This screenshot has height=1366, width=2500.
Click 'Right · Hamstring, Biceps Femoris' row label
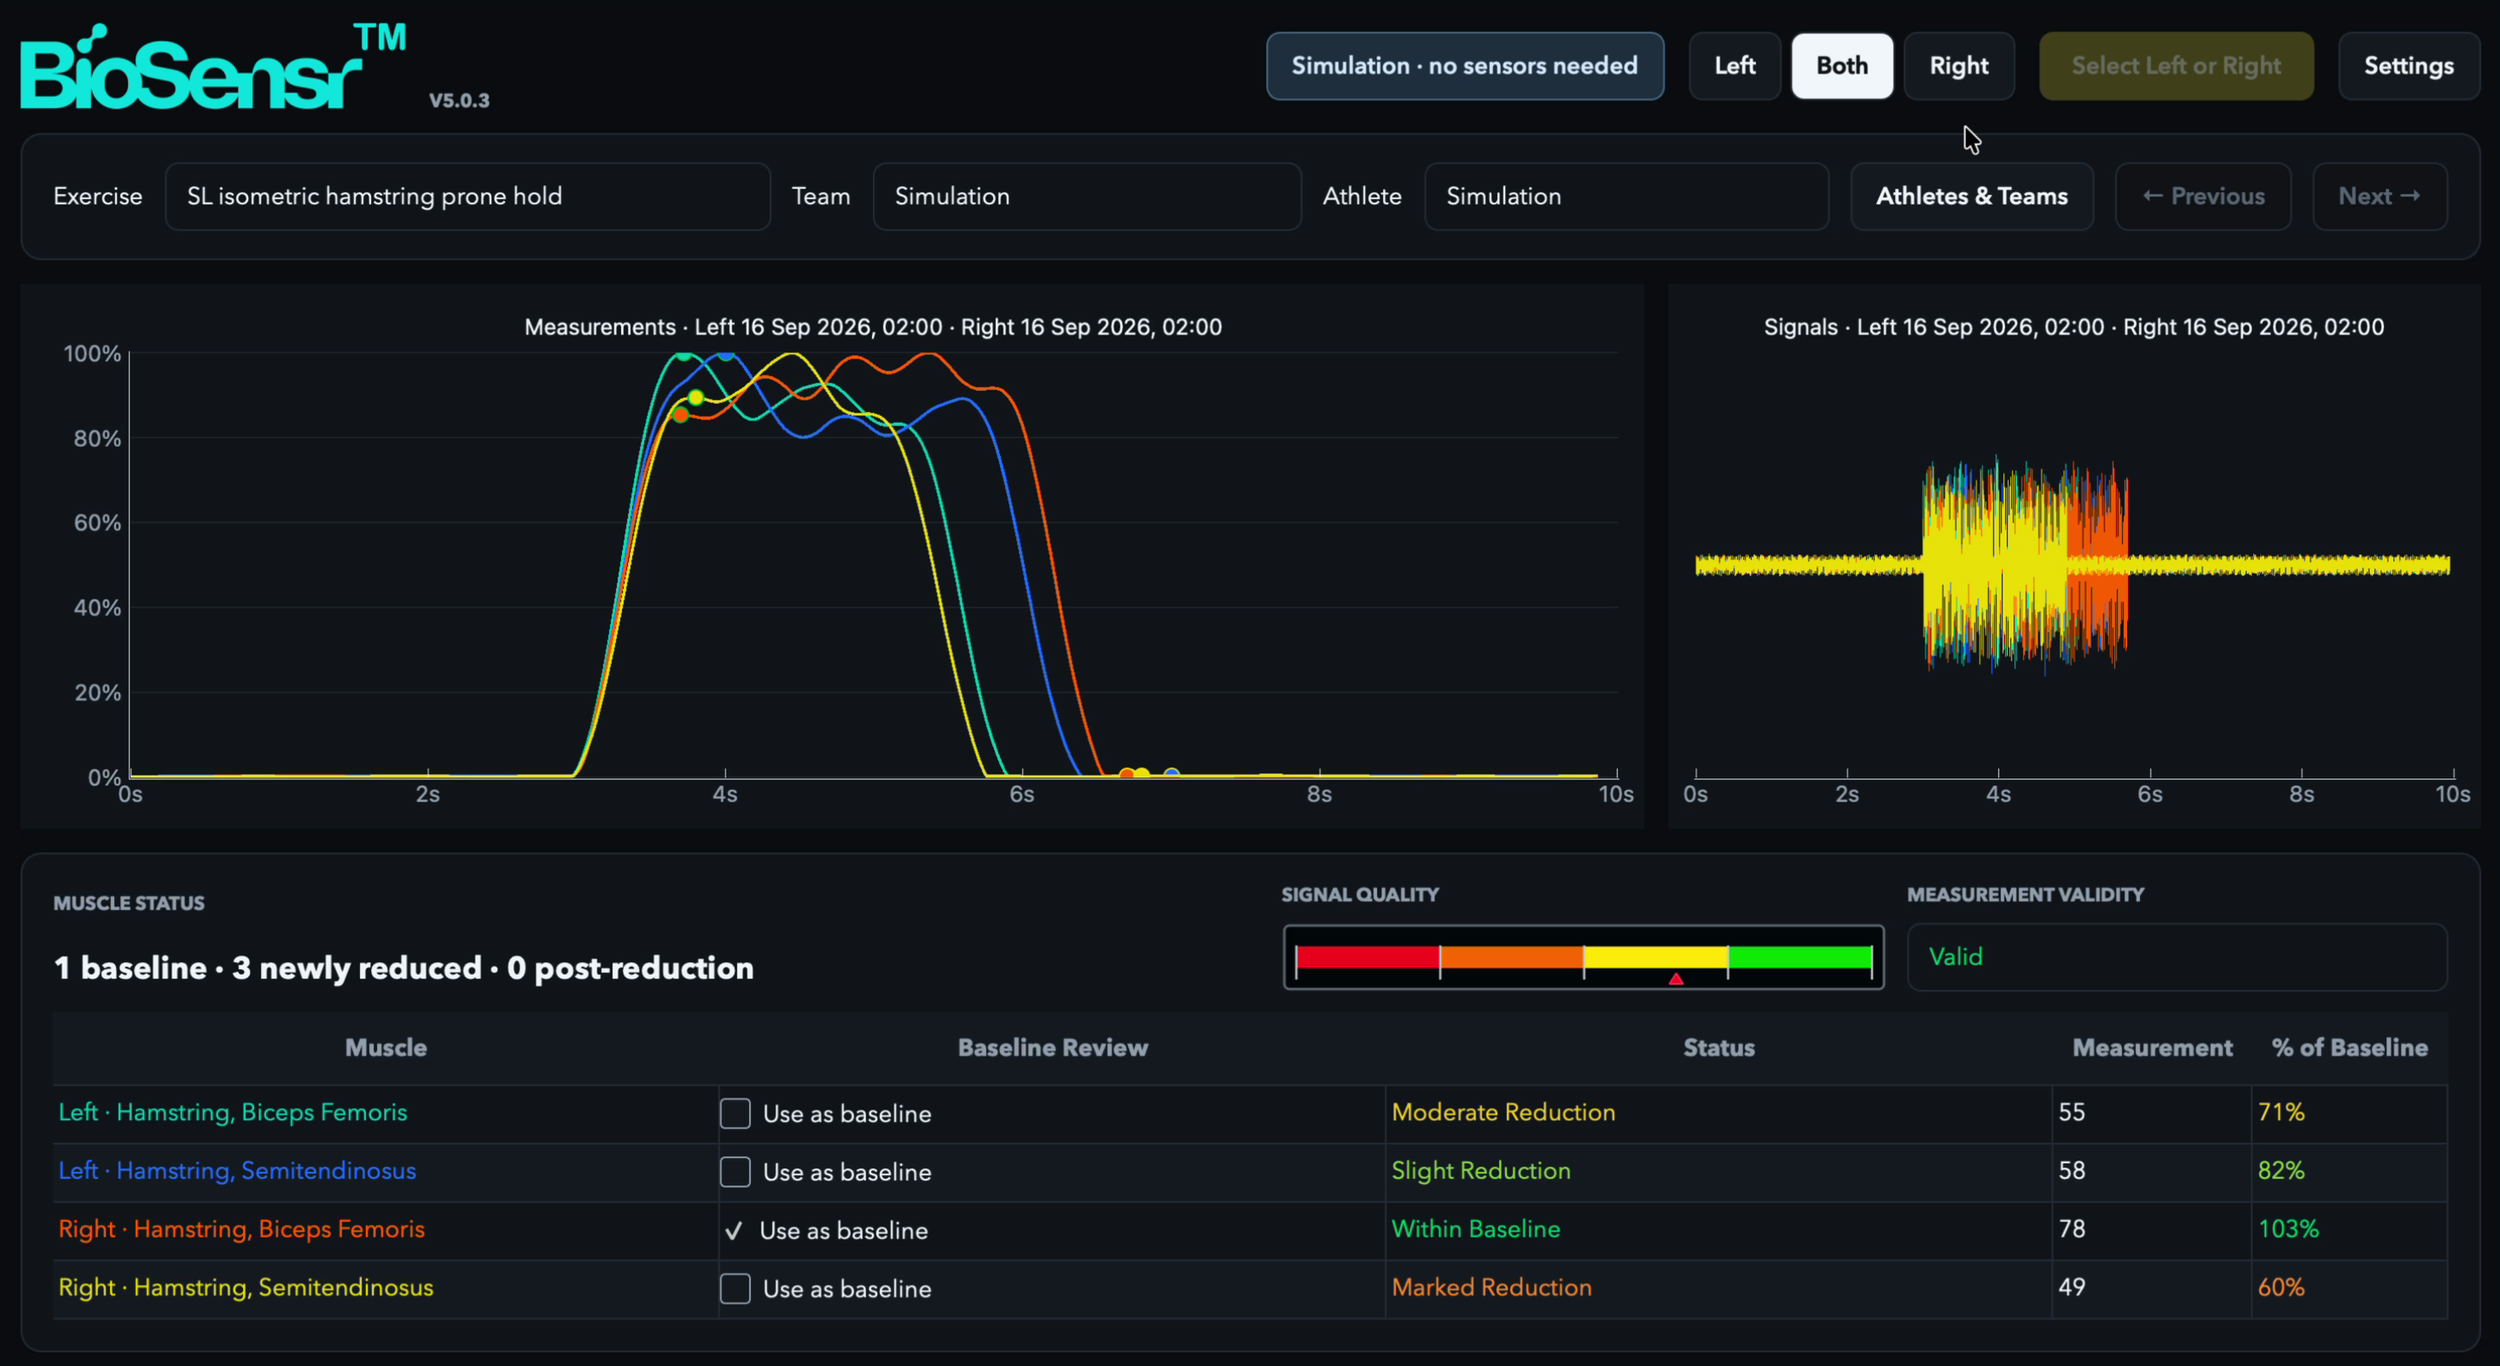[x=241, y=1229]
